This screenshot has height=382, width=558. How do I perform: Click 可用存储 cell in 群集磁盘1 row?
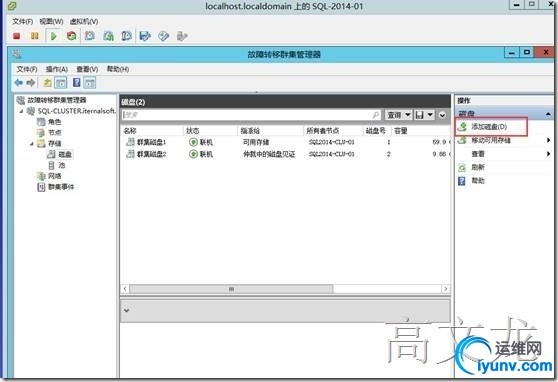pyautogui.click(x=256, y=142)
